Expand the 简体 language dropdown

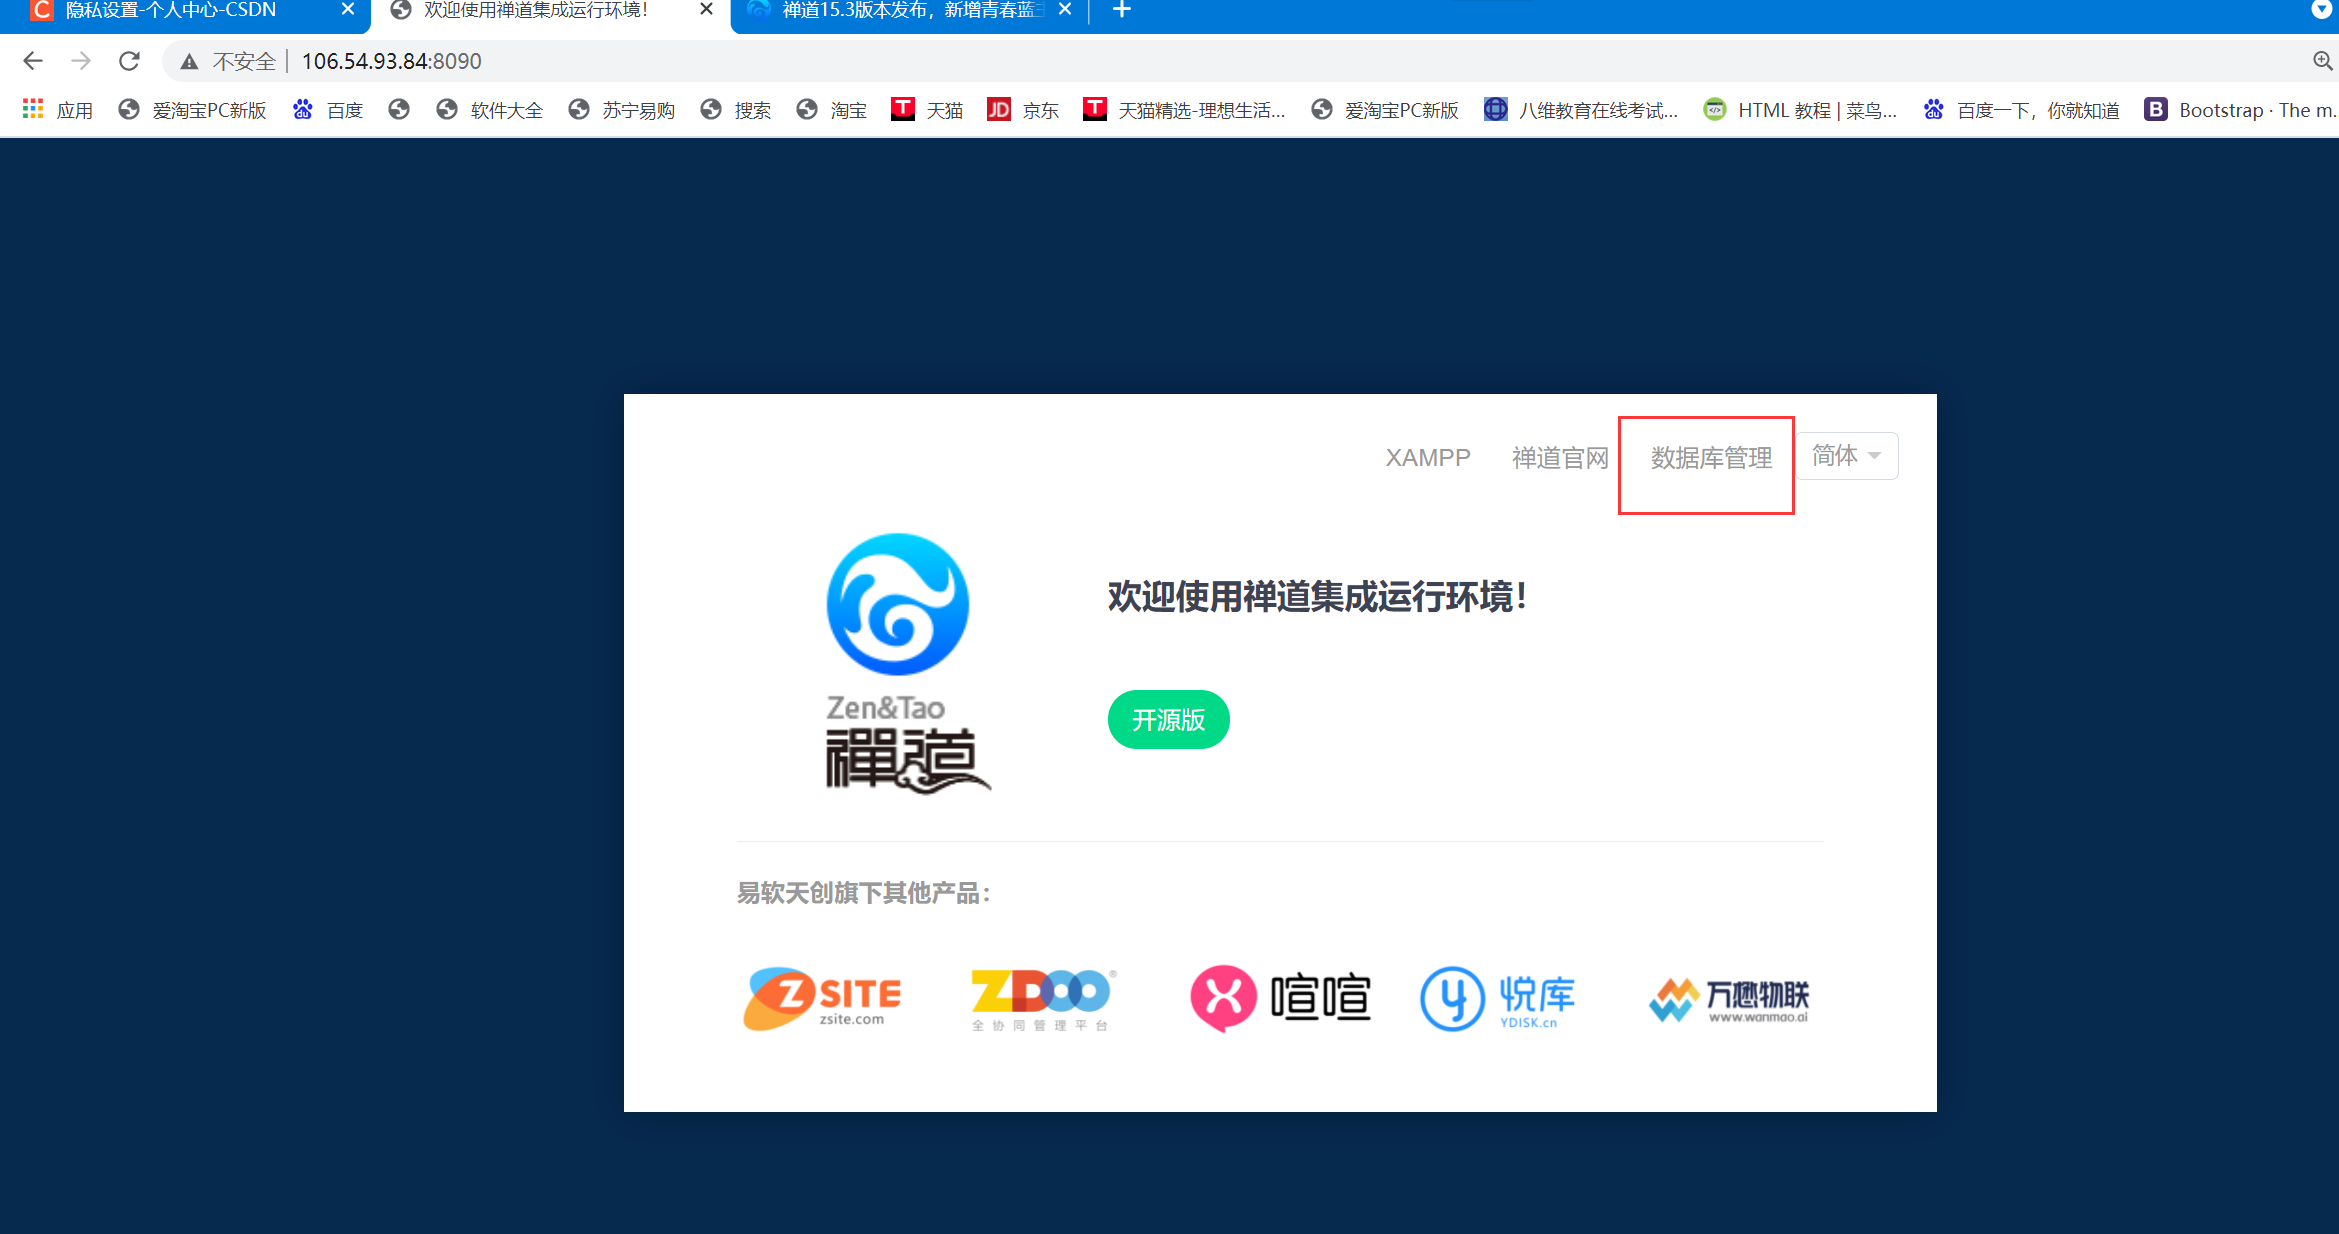1846,456
